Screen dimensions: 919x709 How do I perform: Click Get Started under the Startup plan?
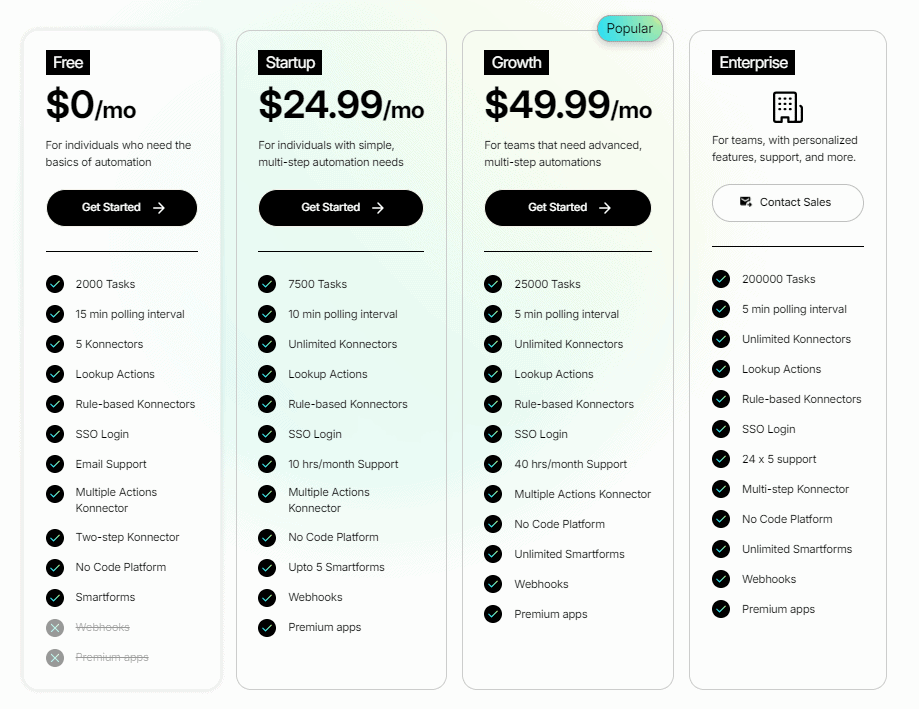(340, 208)
